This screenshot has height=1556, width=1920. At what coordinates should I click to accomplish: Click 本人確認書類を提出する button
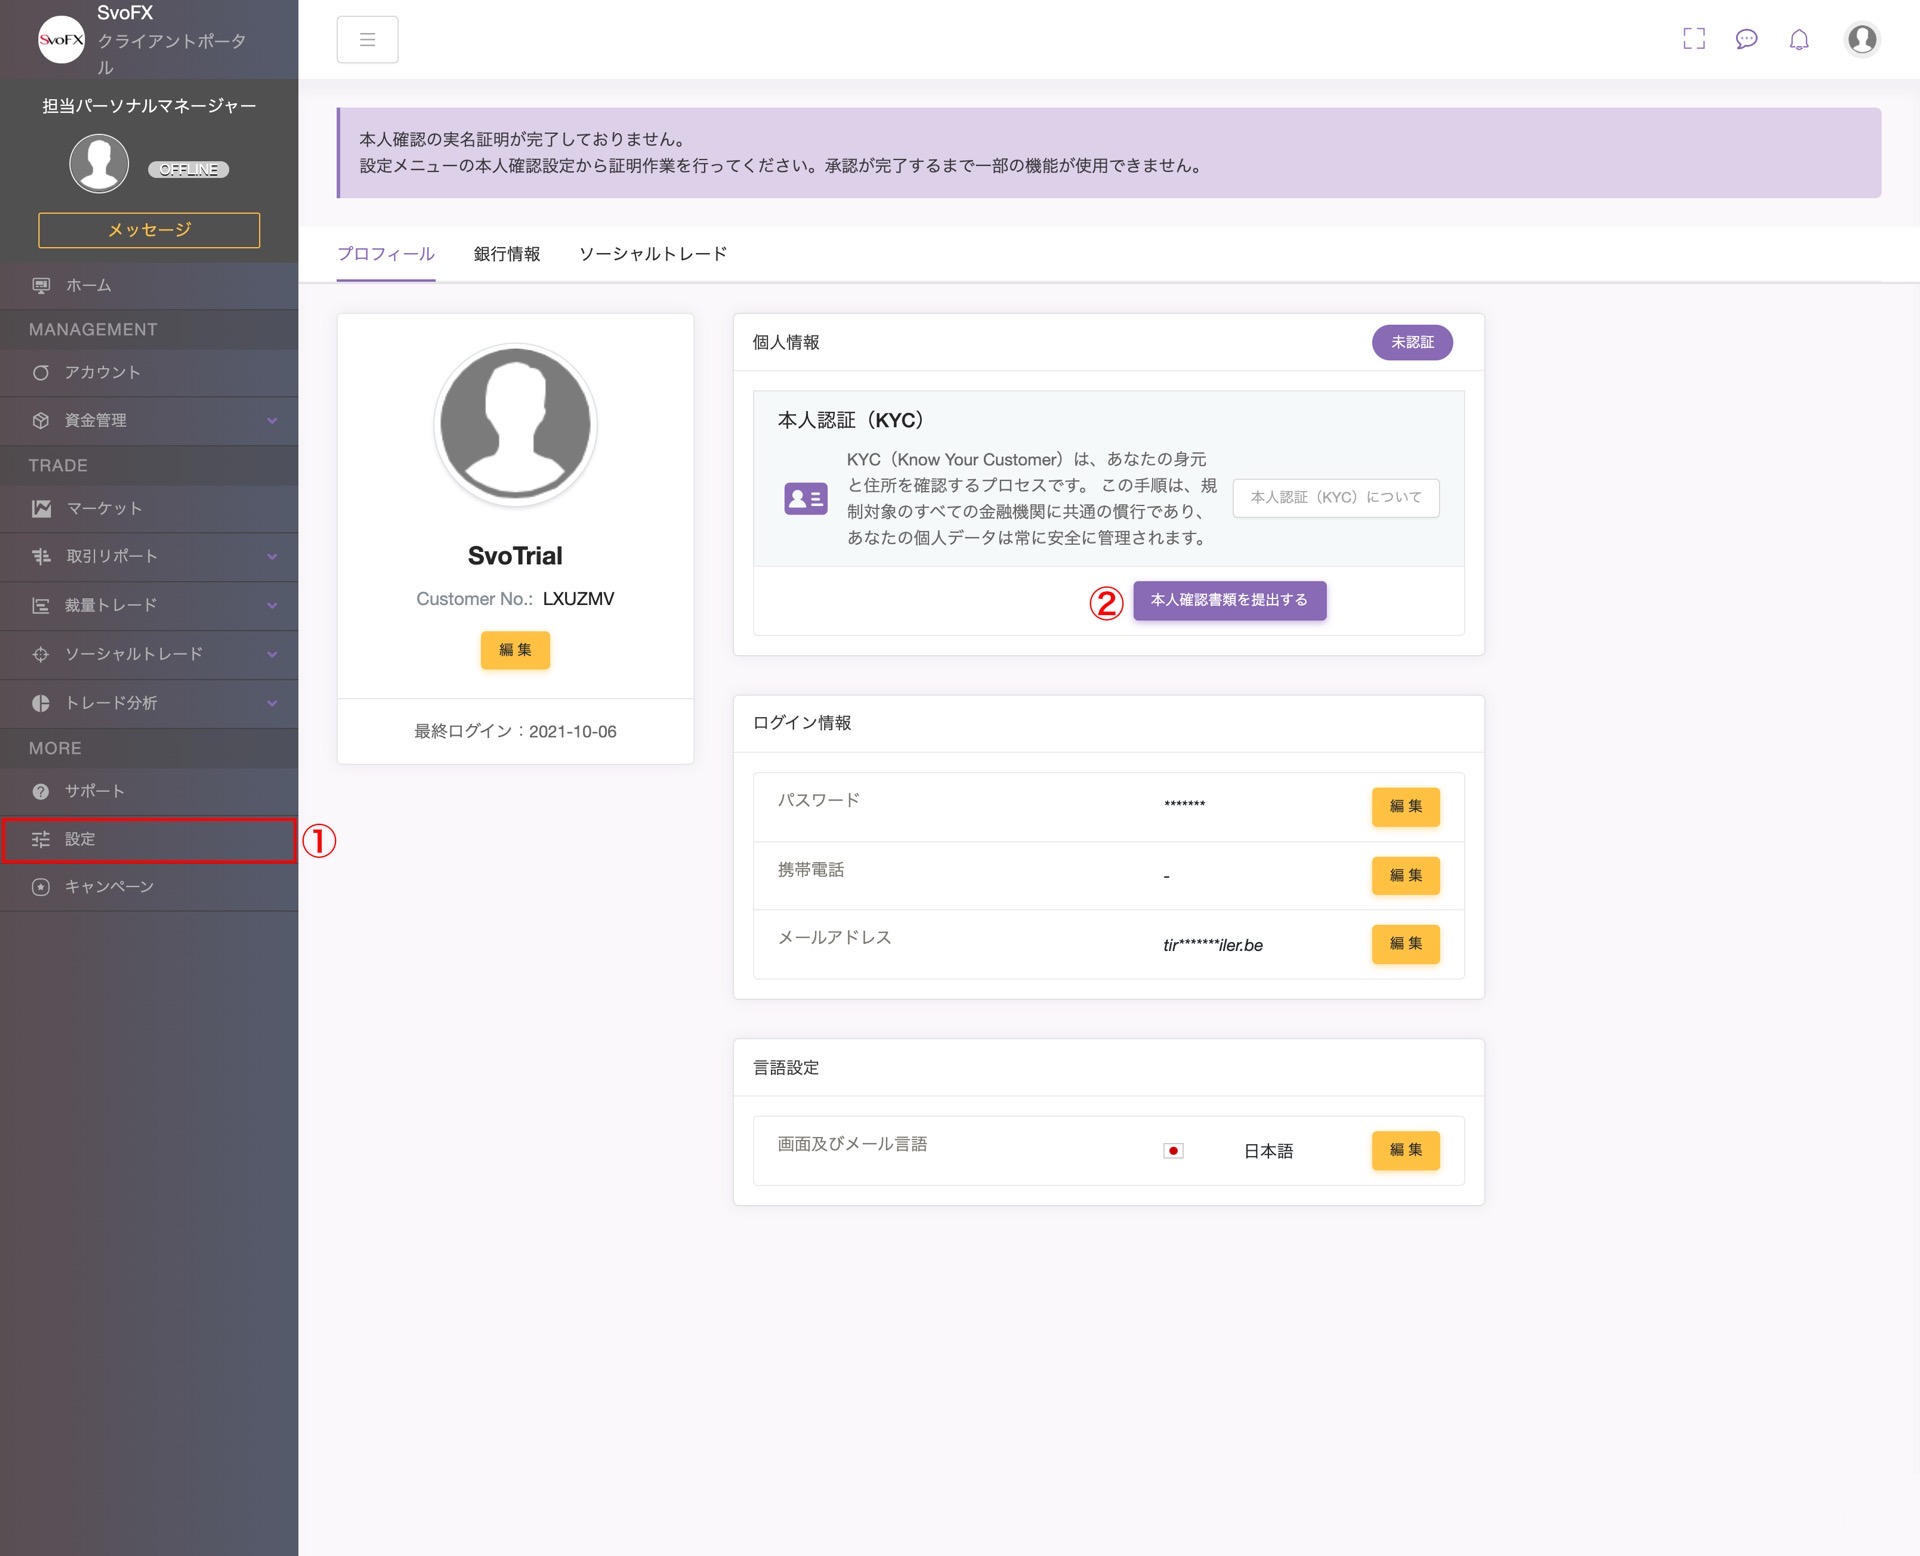coord(1230,601)
